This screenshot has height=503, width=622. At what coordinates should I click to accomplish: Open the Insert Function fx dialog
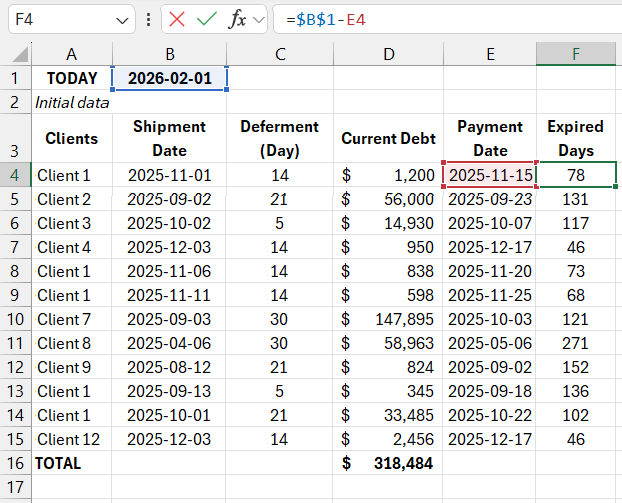(237, 19)
